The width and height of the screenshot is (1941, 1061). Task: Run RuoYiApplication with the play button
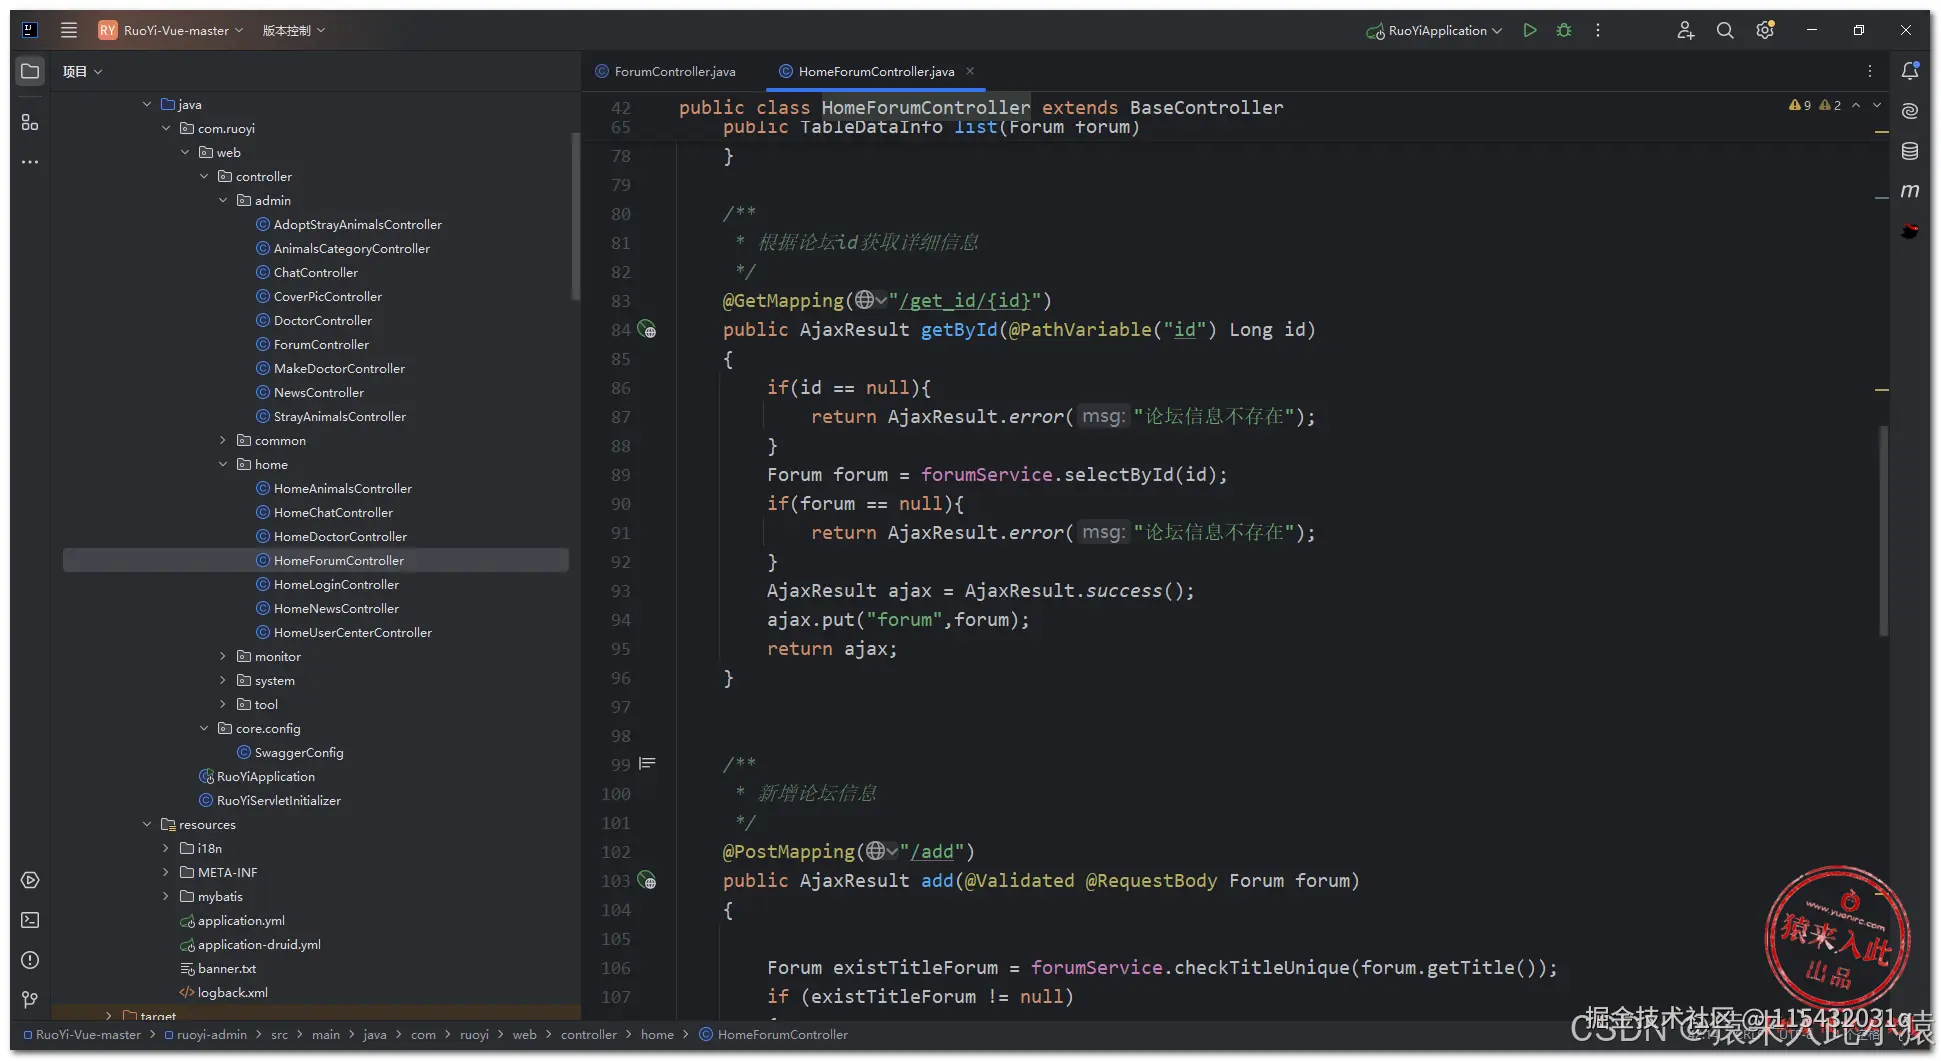pos(1530,30)
